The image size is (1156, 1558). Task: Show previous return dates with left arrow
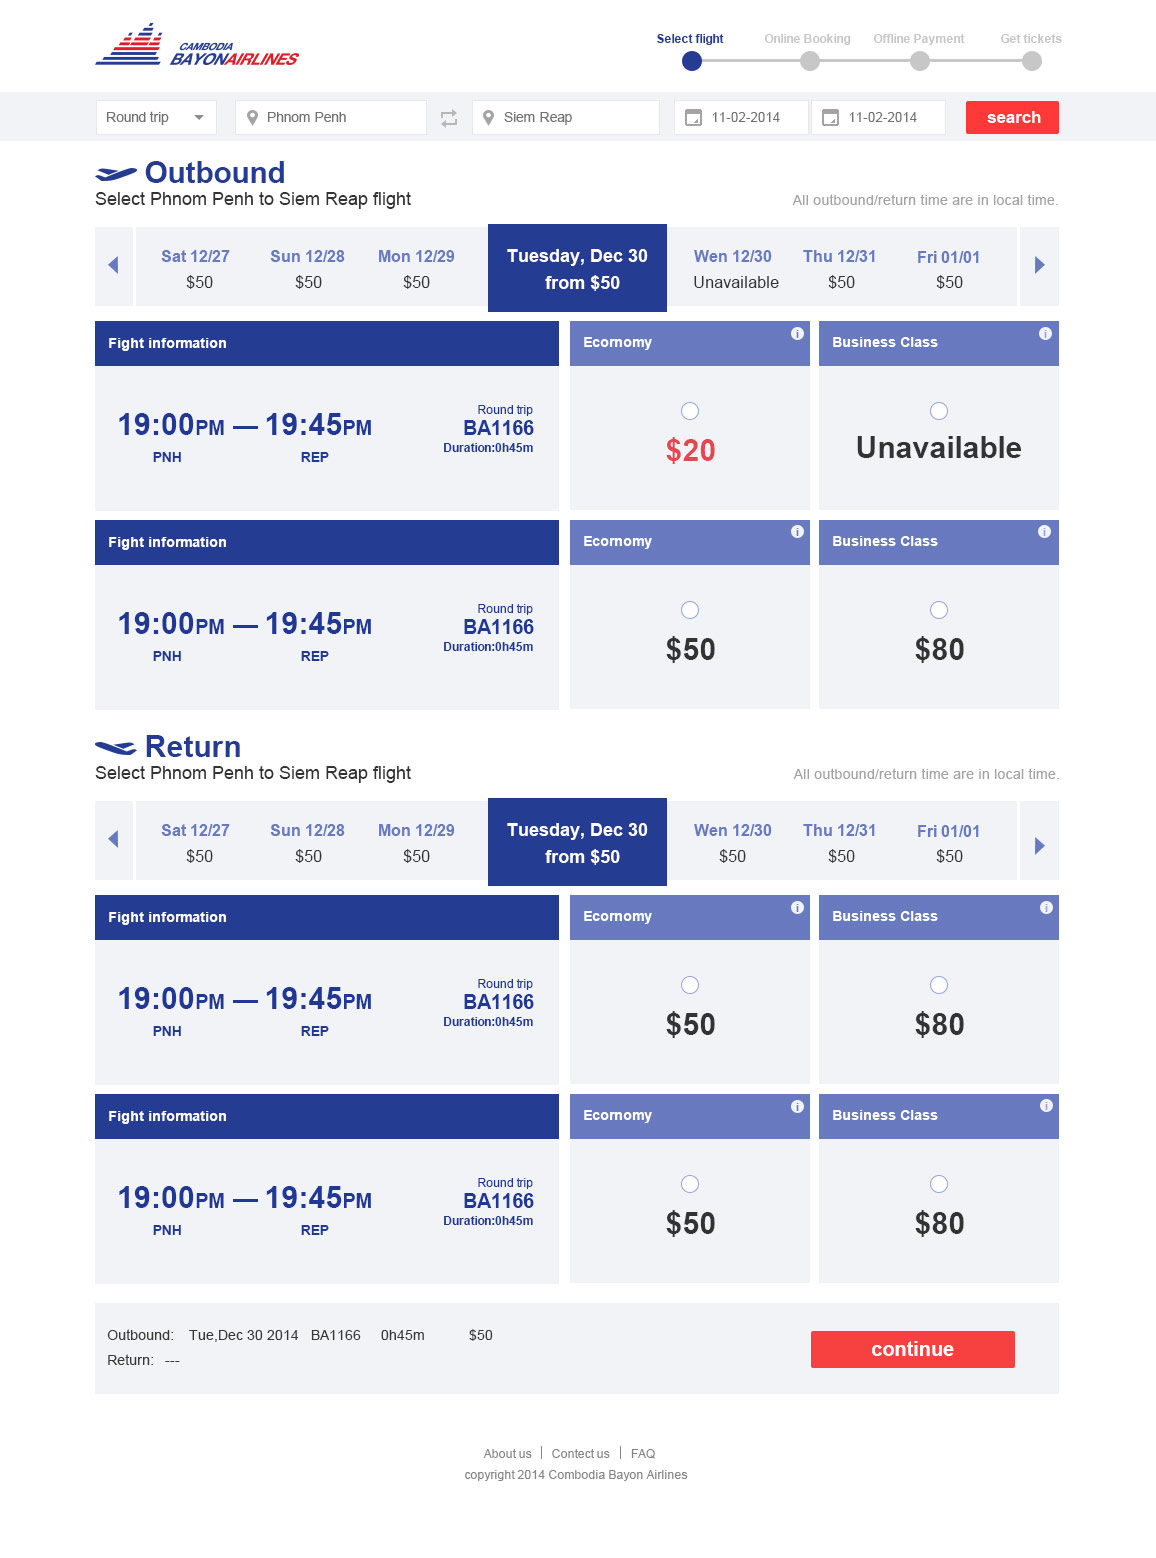pyautogui.click(x=113, y=839)
